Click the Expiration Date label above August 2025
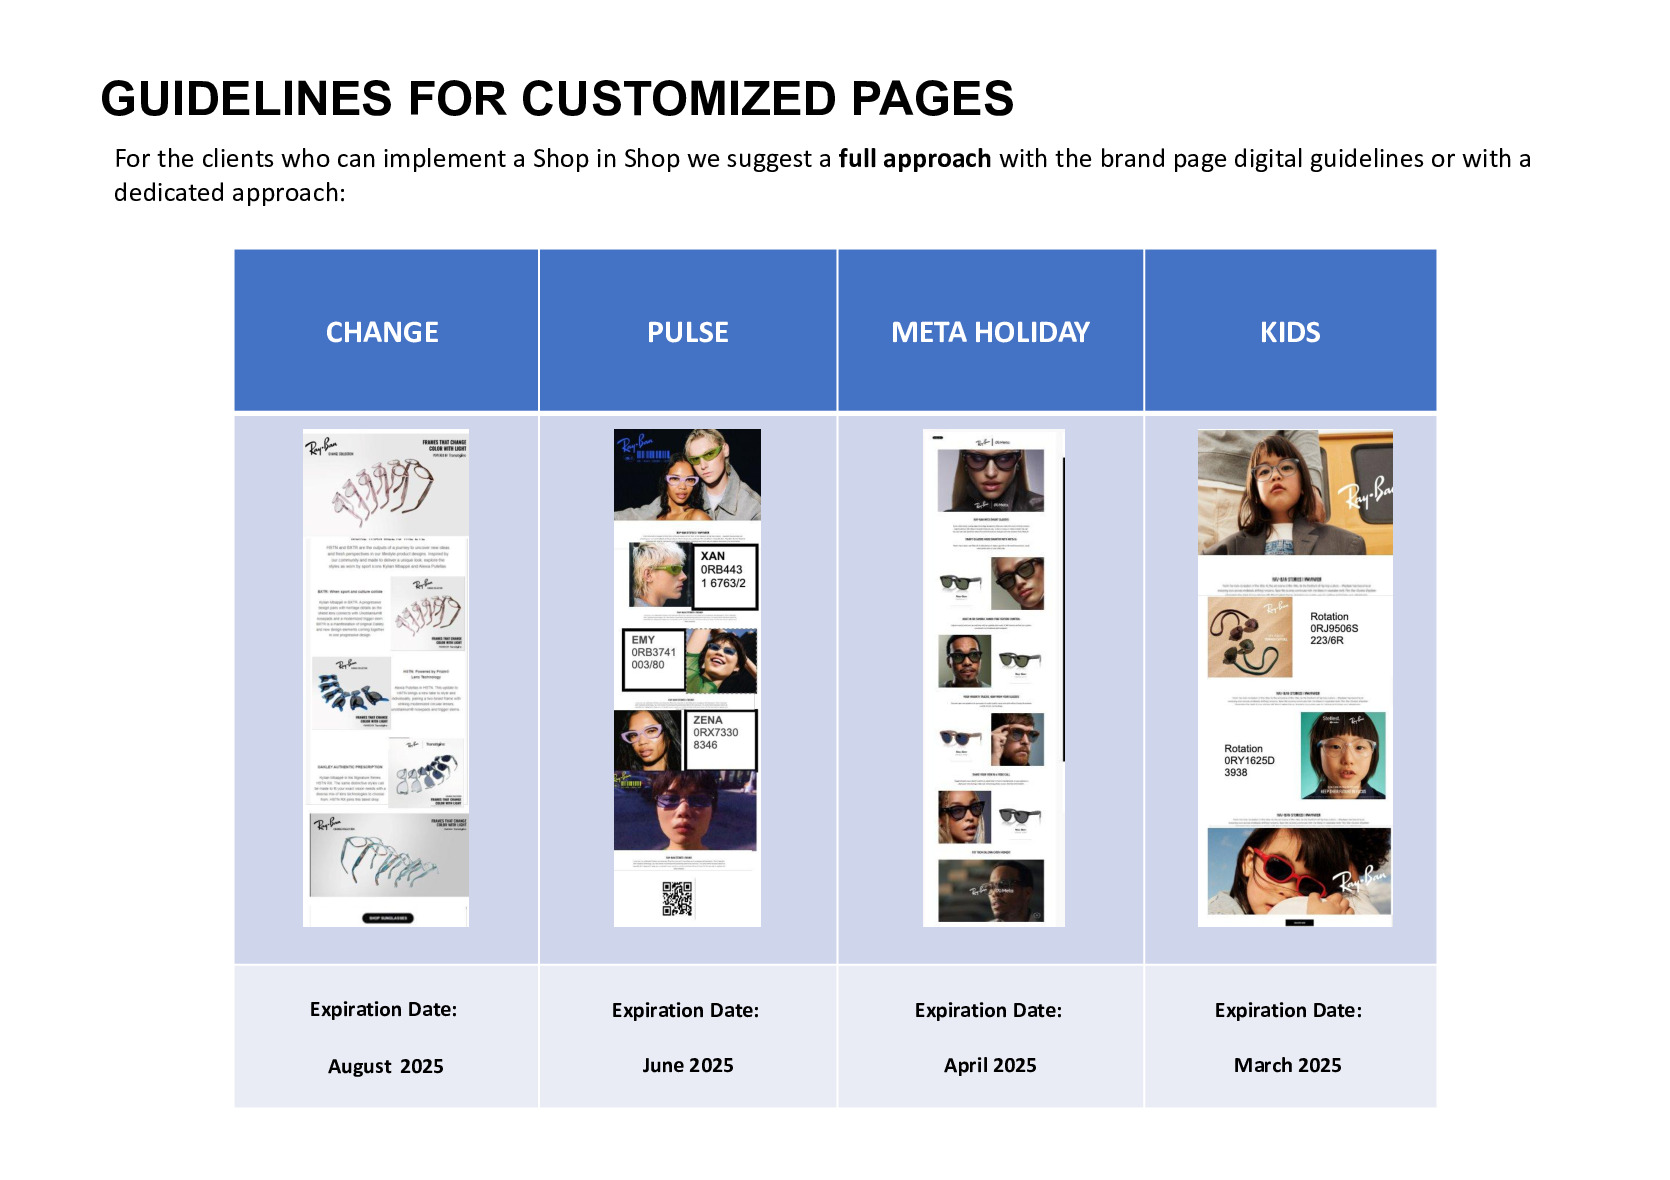This screenshot has height=1180, width=1670. tap(384, 1009)
